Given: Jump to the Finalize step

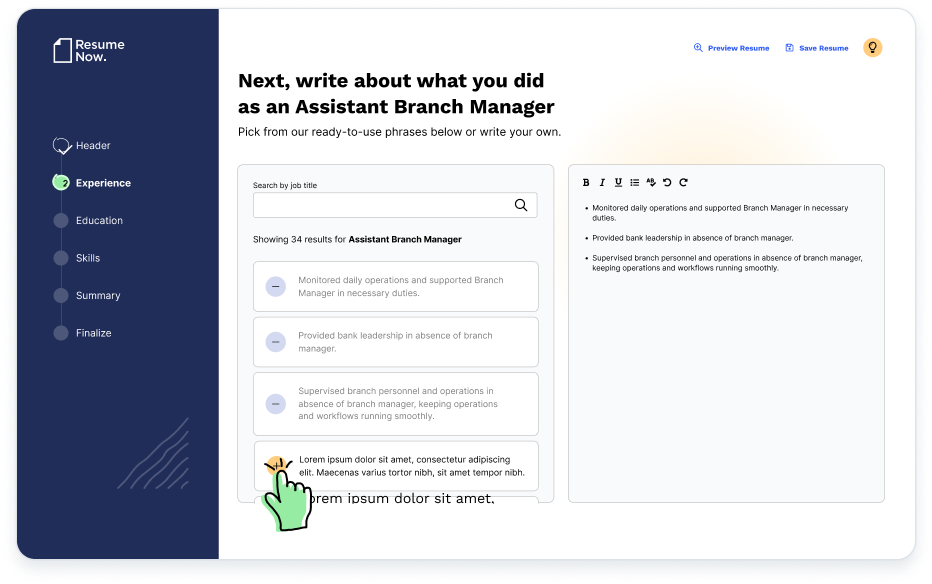Looking at the screenshot, I should point(93,333).
